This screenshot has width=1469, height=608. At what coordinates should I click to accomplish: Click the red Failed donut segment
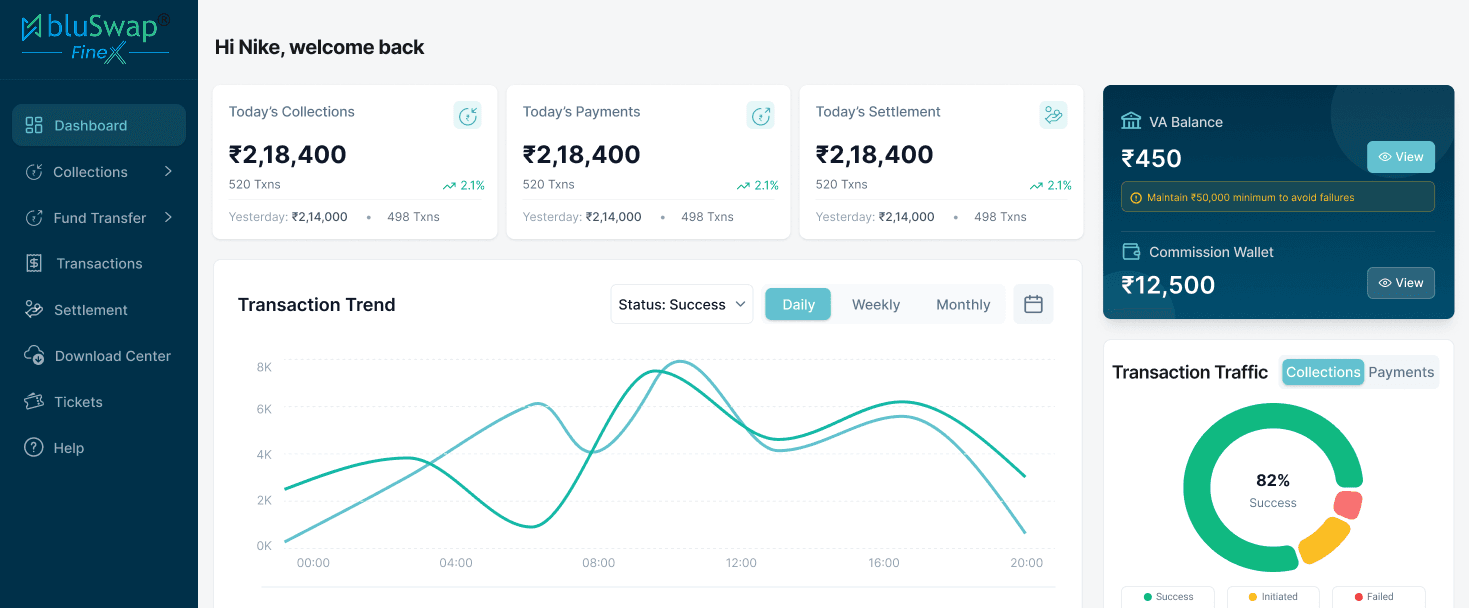(x=1348, y=504)
